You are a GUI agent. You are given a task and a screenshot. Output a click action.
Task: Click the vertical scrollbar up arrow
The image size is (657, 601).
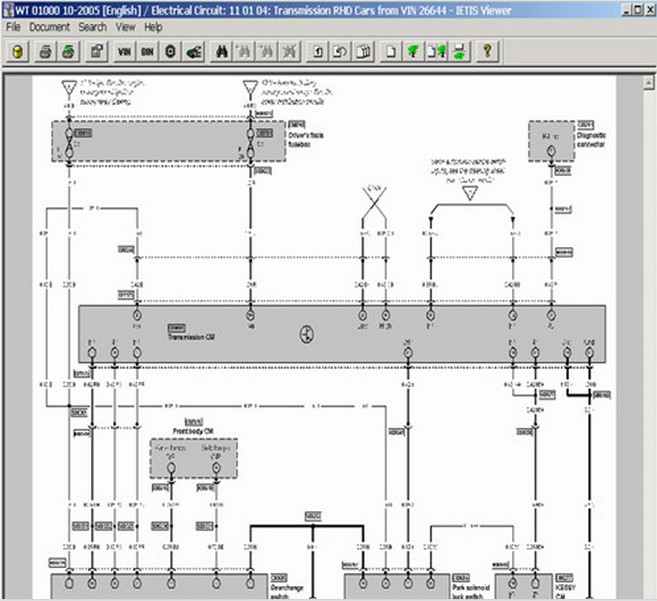[x=648, y=83]
